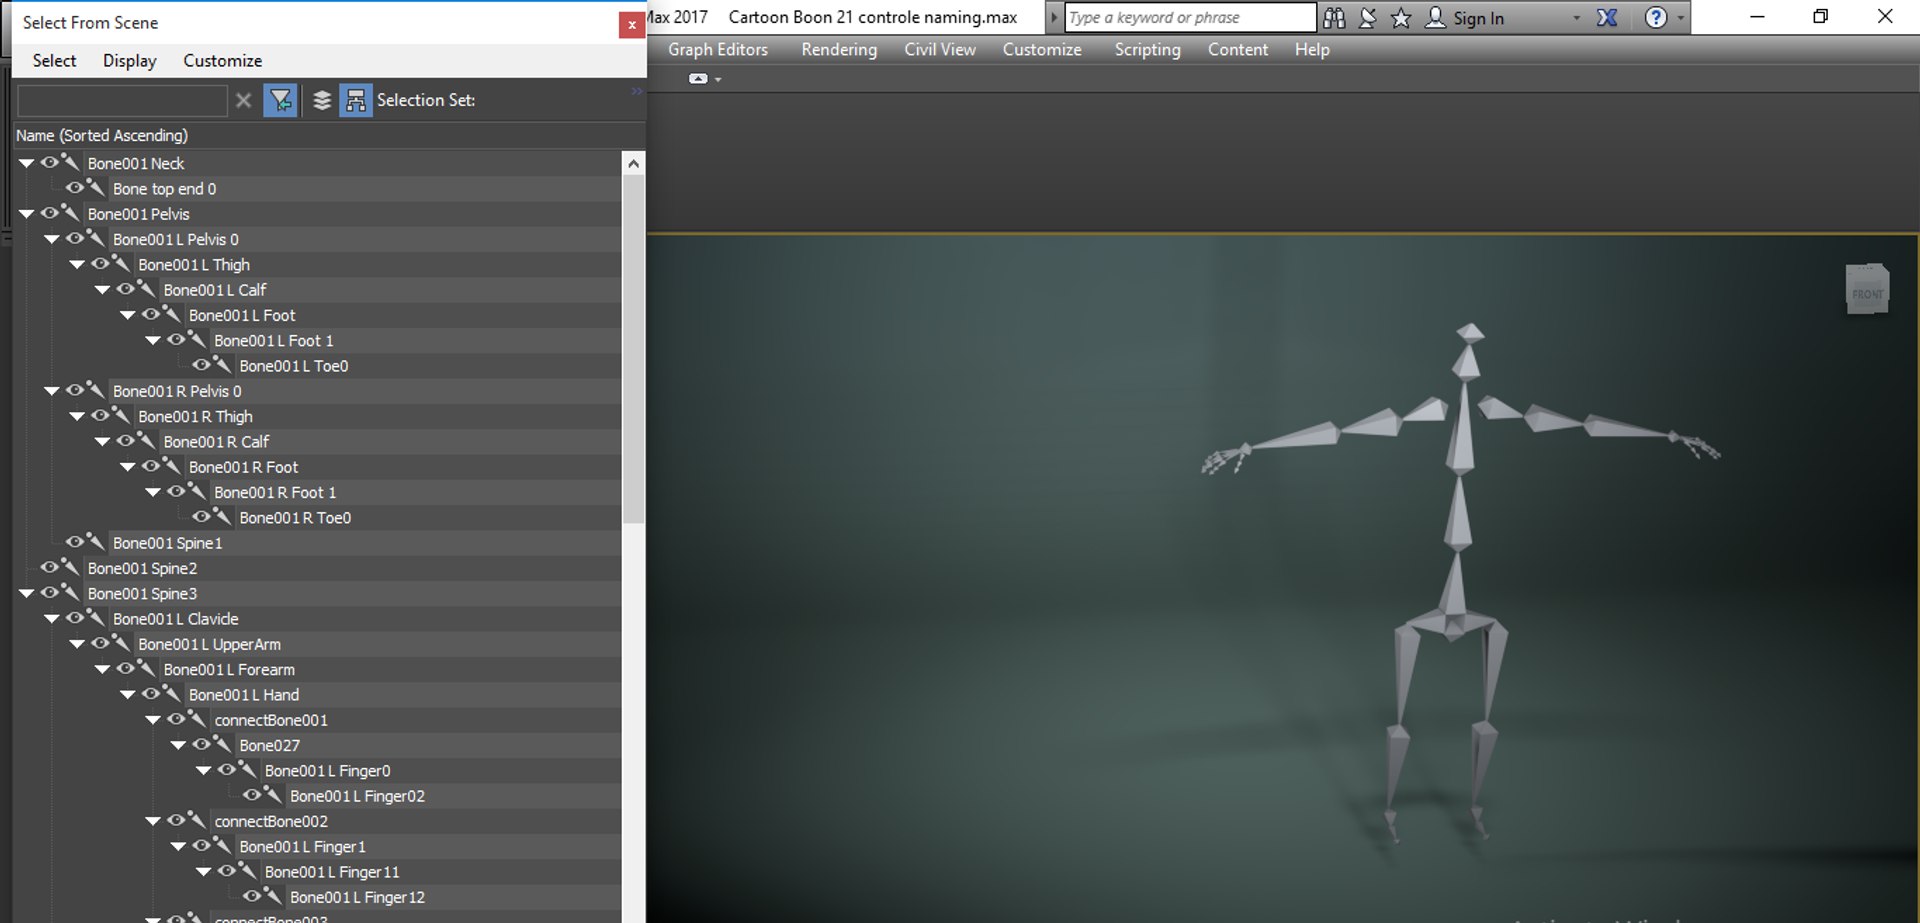Open the Scripting menu
Image resolution: width=1920 pixels, height=923 pixels.
[1147, 49]
